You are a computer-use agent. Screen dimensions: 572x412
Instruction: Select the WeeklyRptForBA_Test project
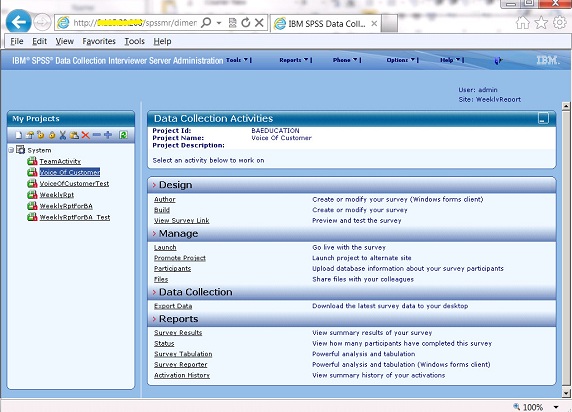[75, 217]
